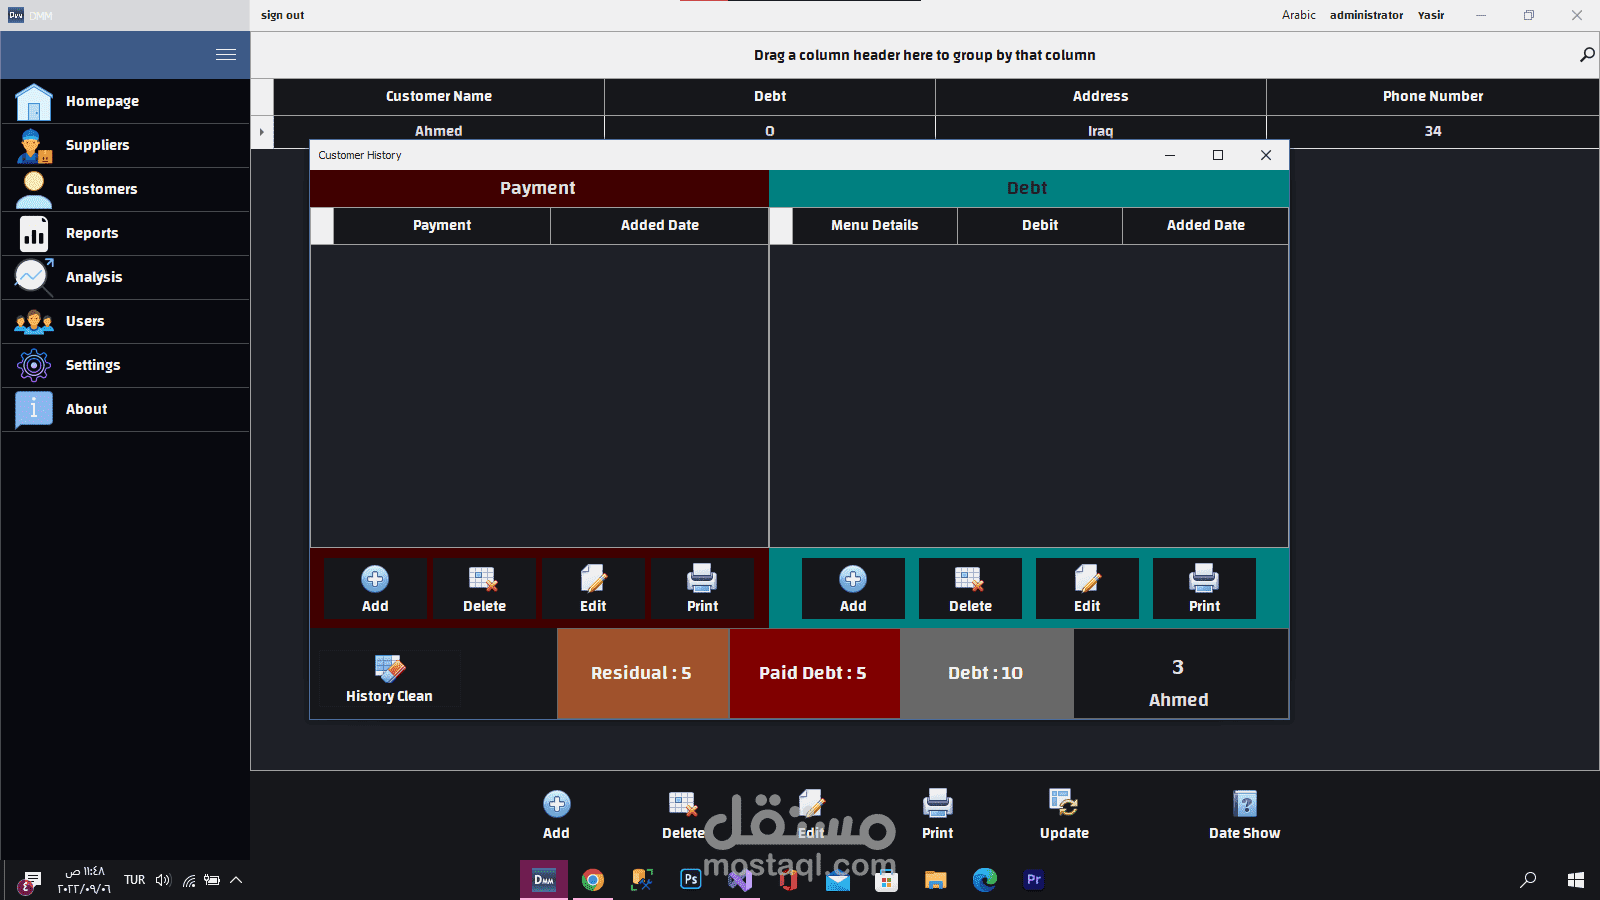Open the Suppliers section
This screenshot has width=1600, height=900.
coord(125,145)
